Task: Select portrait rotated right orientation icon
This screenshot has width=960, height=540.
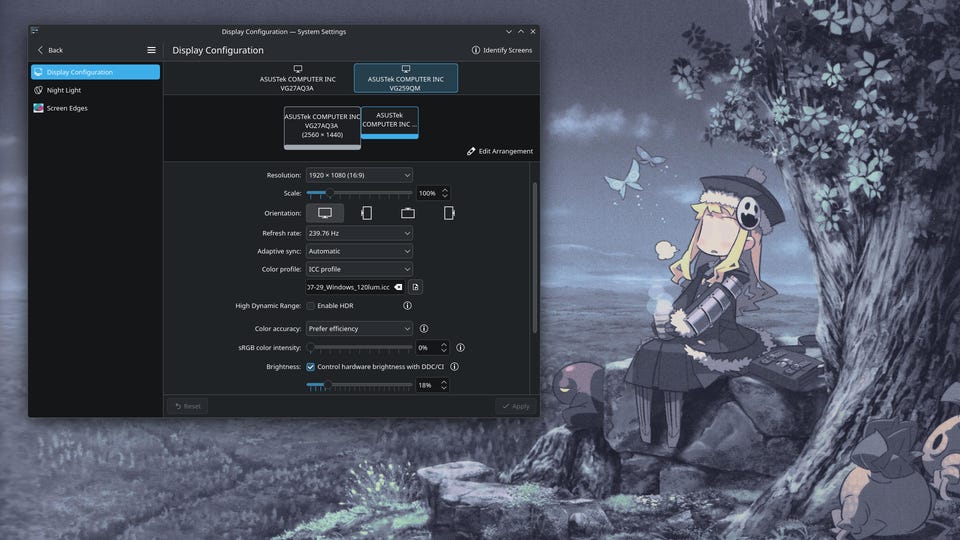Action: pyautogui.click(x=449, y=213)
